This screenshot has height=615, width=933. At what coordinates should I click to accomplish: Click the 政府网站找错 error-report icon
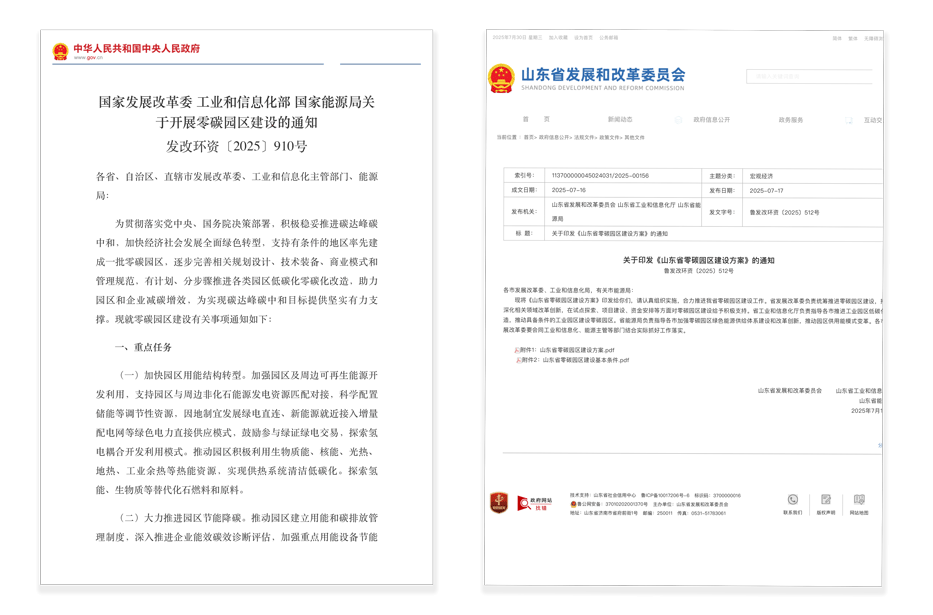(x=532, y=503)
